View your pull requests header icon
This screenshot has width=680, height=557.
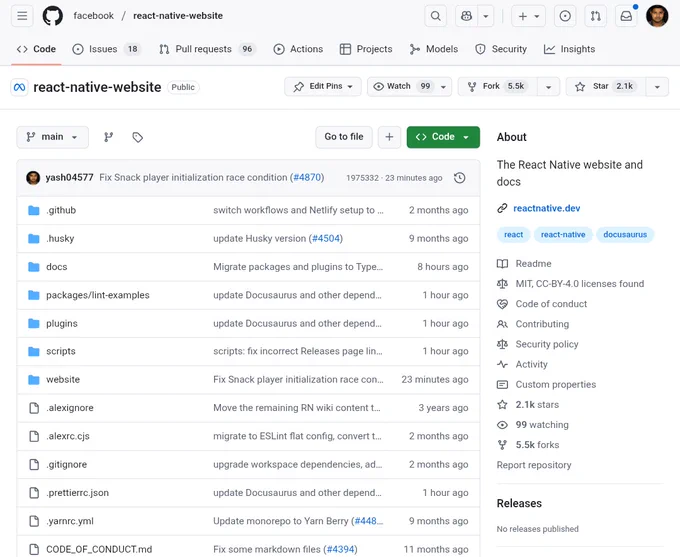595,16
